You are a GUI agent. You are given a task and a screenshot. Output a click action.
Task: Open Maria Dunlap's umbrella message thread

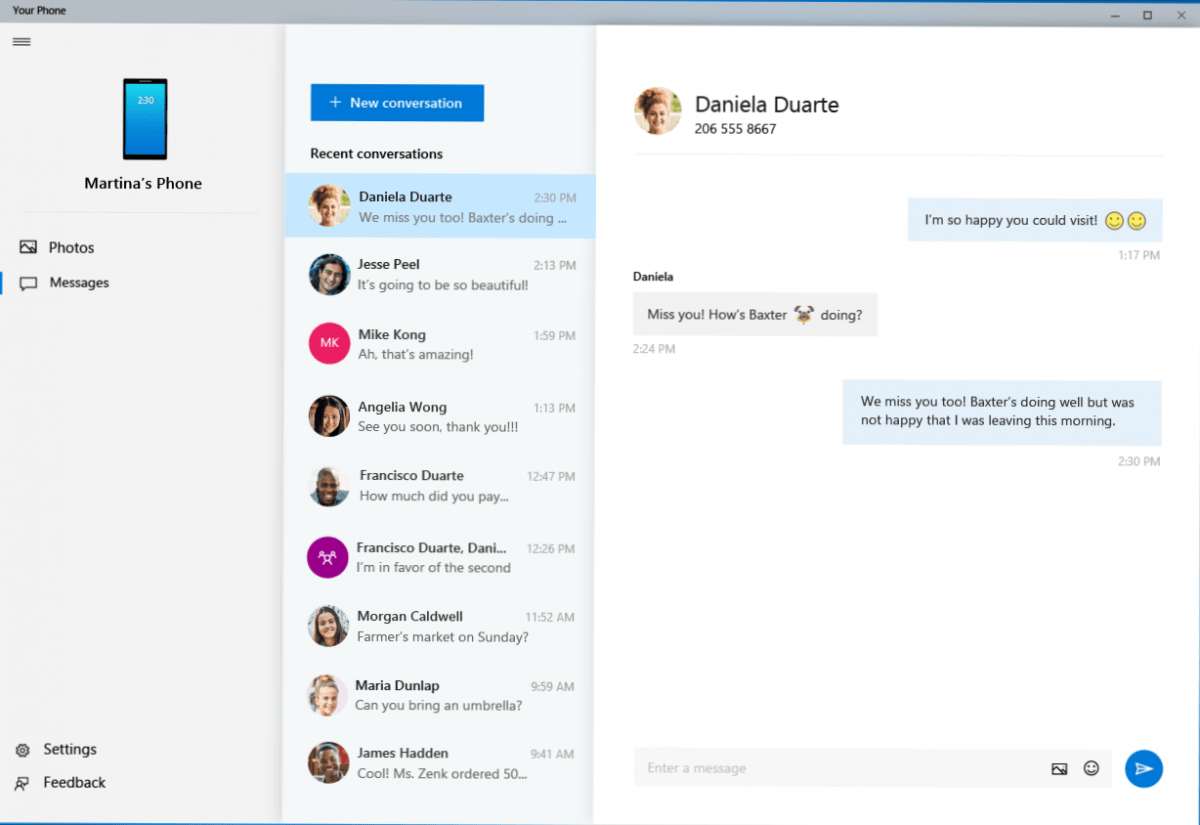click(440, 696)
